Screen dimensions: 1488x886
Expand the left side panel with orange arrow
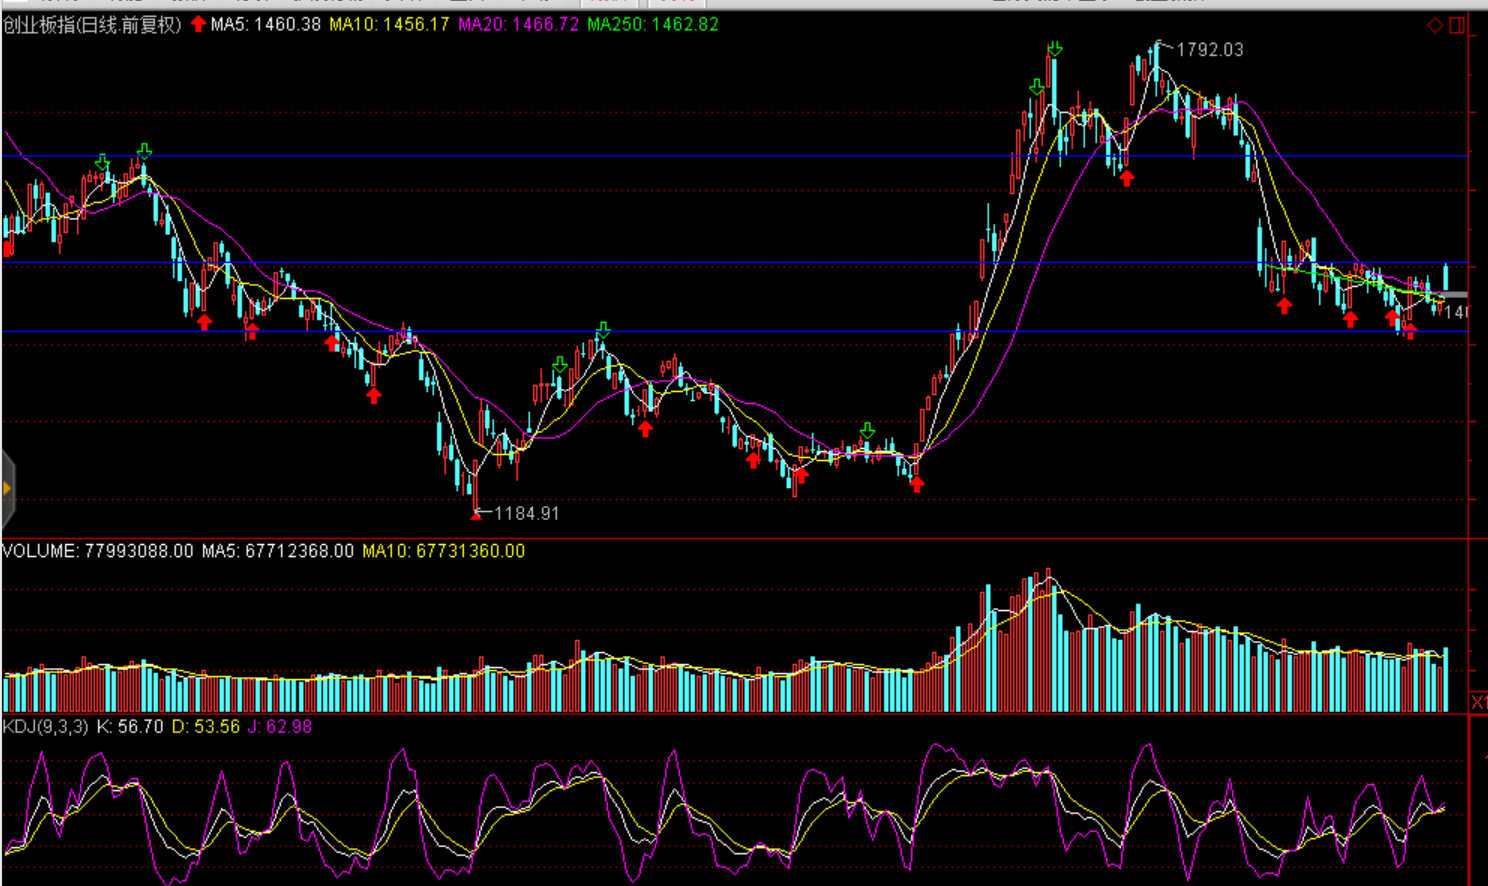(7, 489)
